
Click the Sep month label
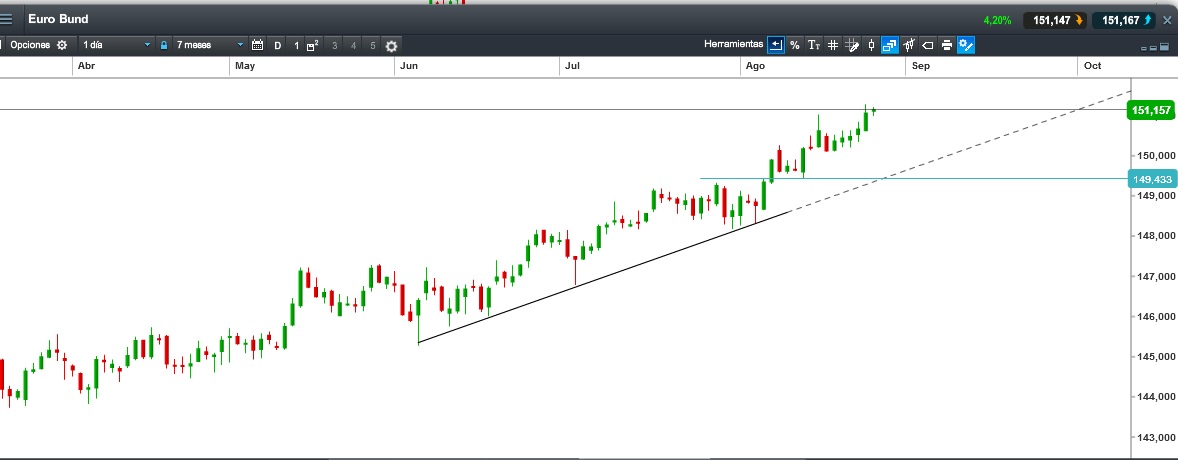coord(921,66)
